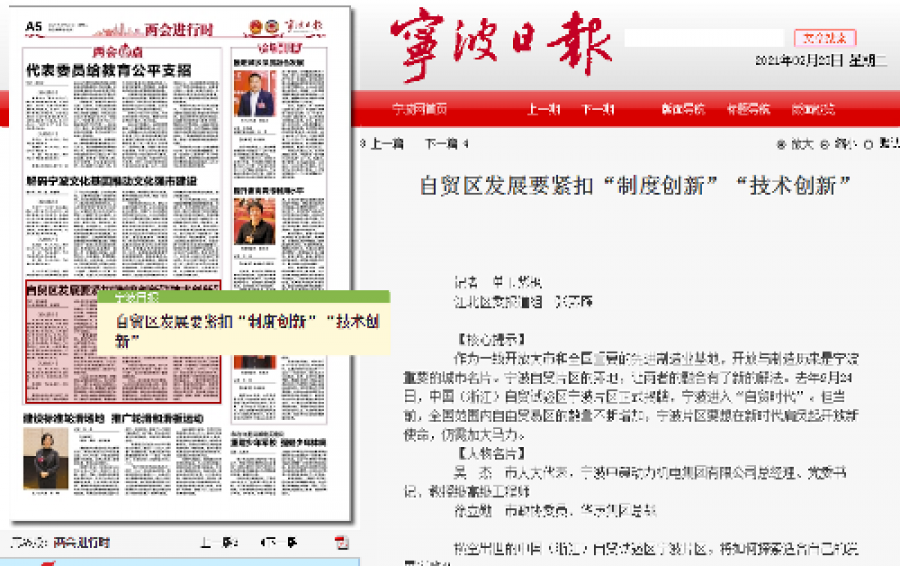Open 宁波网首页 in the red navigation bar
The image size is (900, 566).
pyautogui.click(x=419, y=109)
